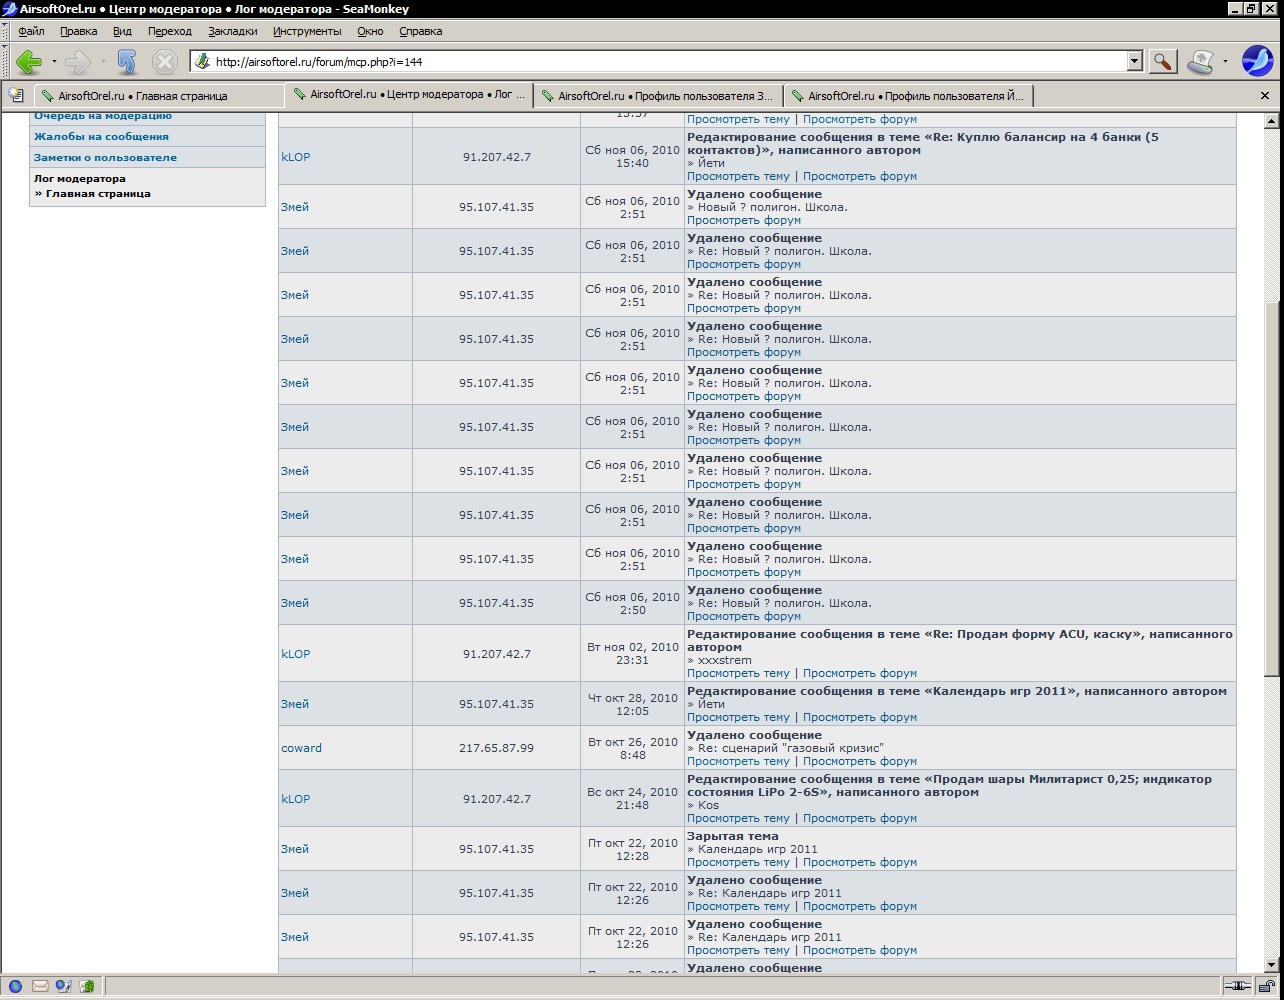Screen dimensions: 1284x1000
Task: Click the Back navigation arrow
Action: (28, 62)
